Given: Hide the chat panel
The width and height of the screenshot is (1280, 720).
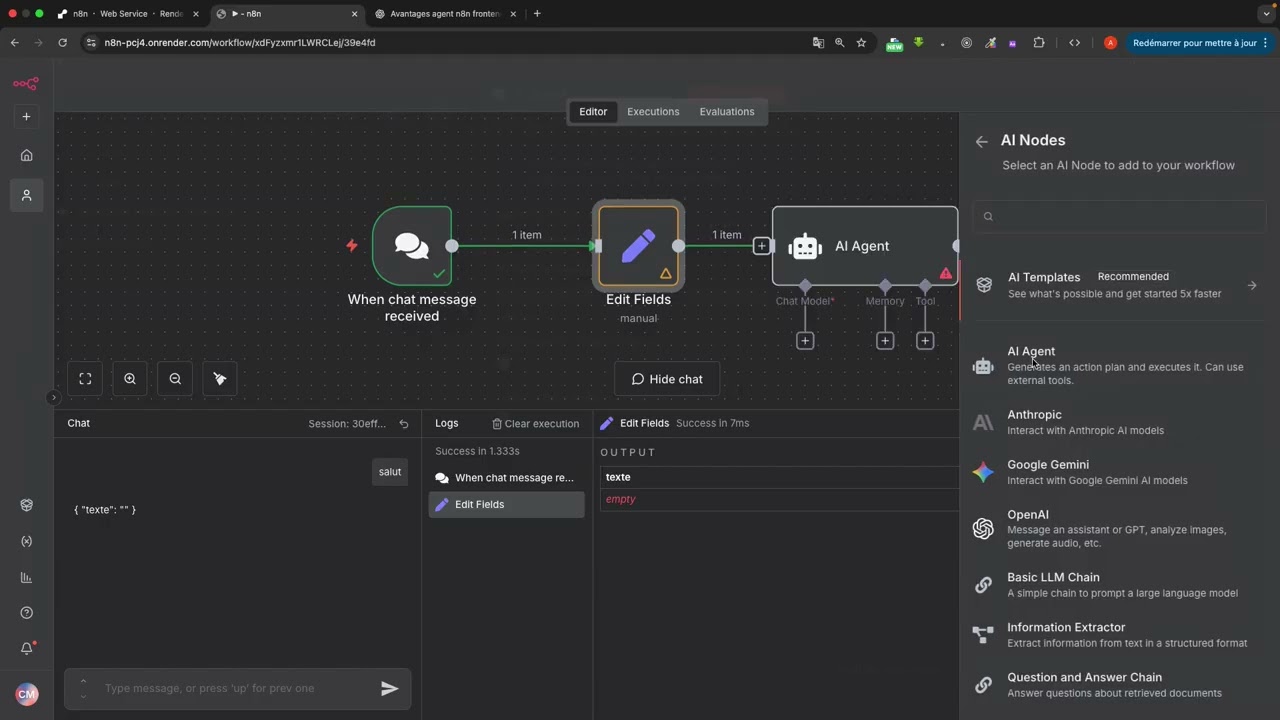Looking at the screenshot, I should (x=666, y=379).
